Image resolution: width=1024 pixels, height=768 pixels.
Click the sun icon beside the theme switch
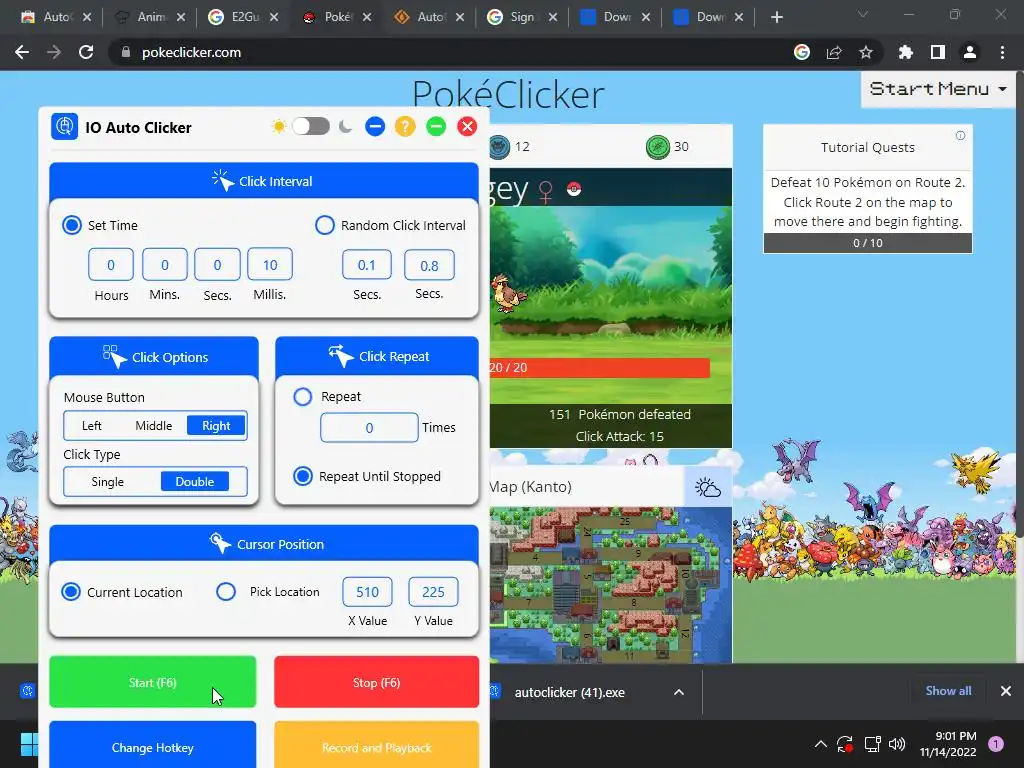pos(279,126)
